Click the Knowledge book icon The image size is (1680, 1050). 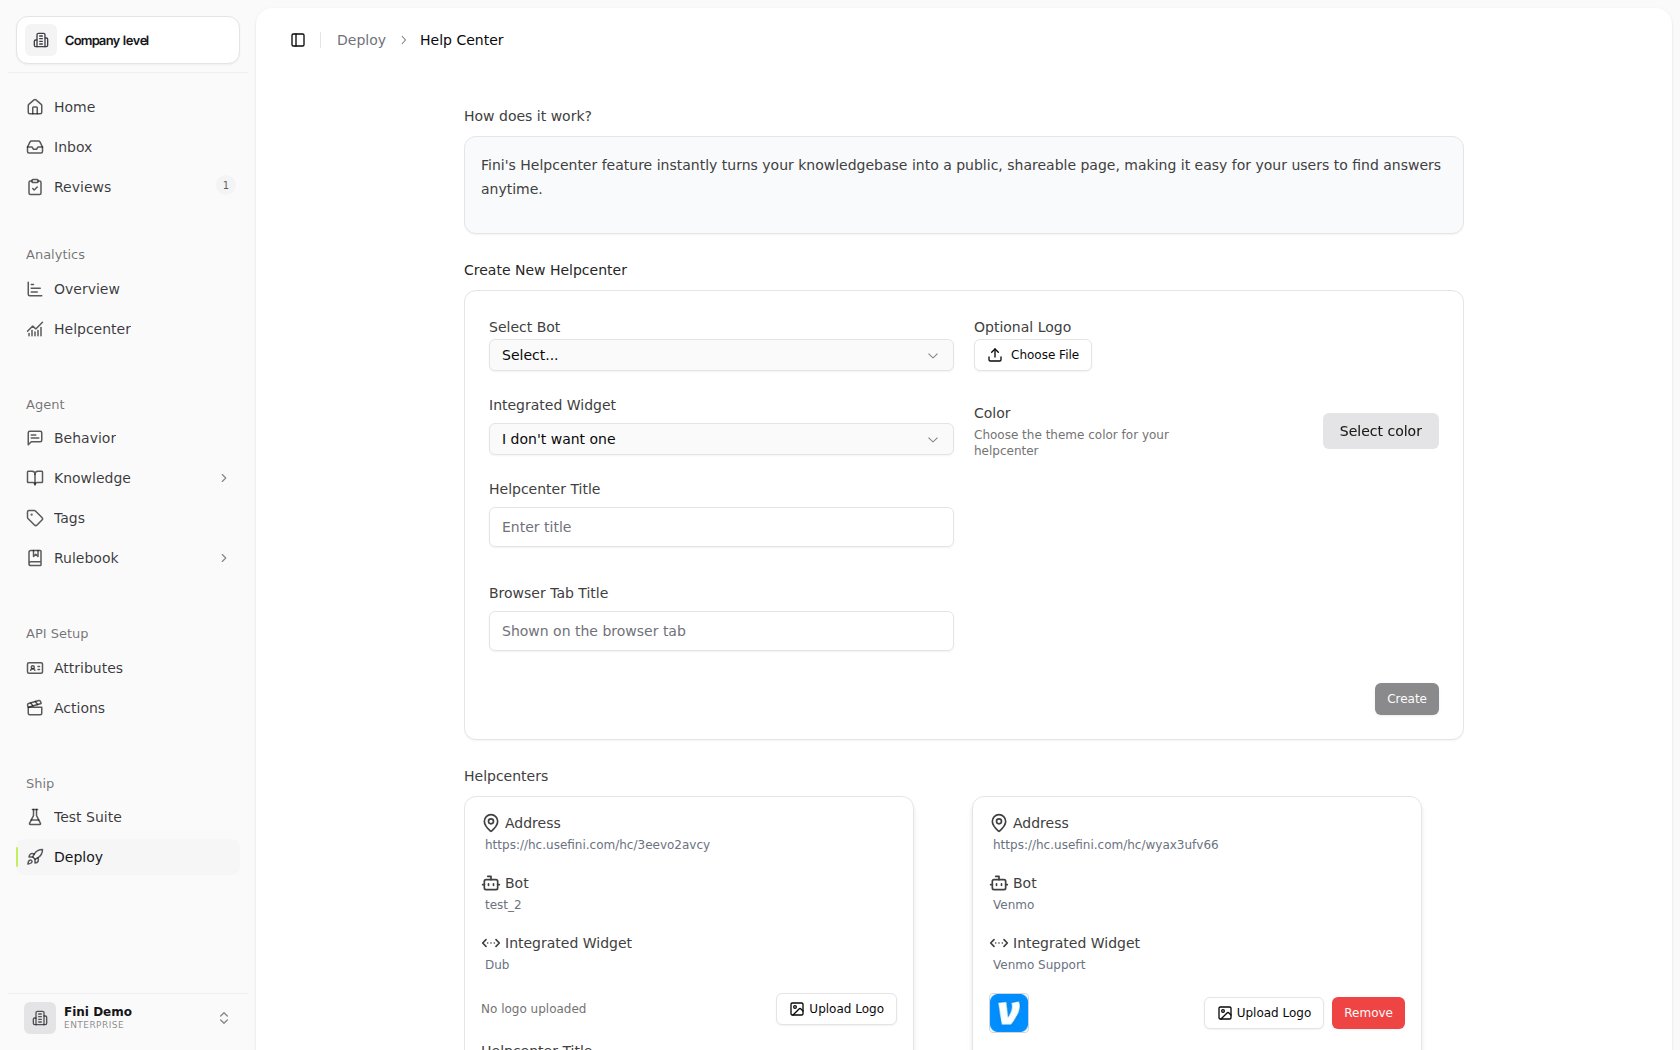[35, 478]
